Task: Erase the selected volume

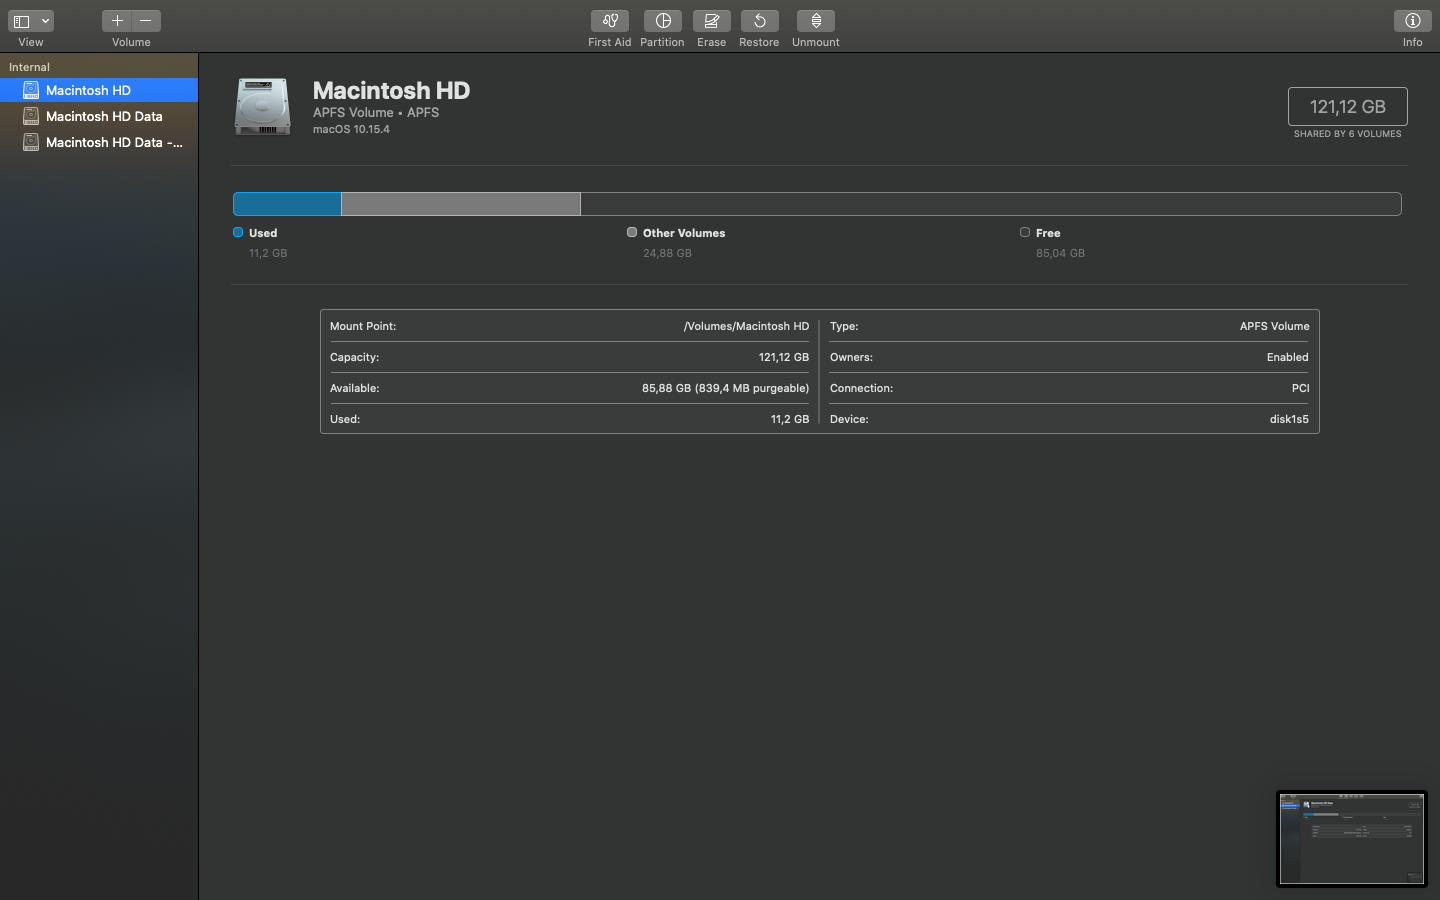Action: (711, 21)
